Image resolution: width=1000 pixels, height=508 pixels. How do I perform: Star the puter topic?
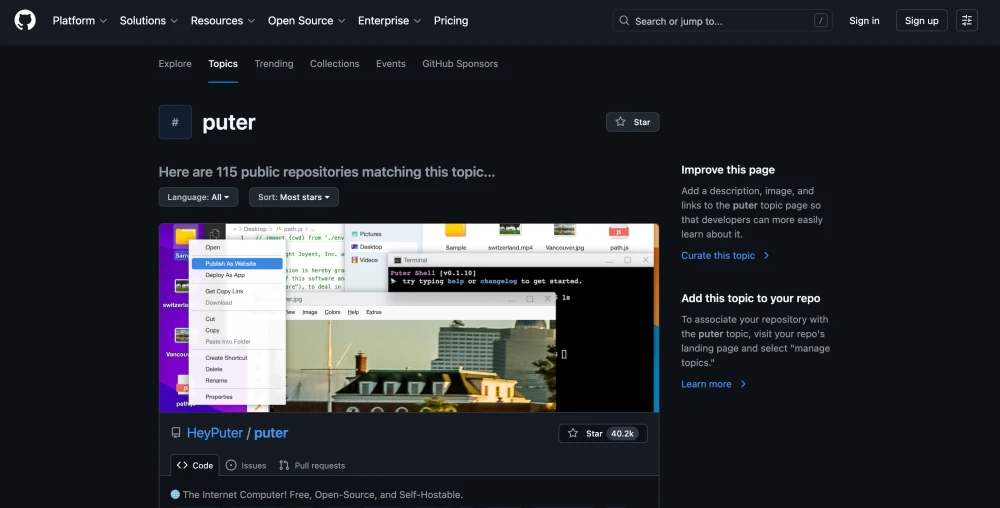point(632,122)
